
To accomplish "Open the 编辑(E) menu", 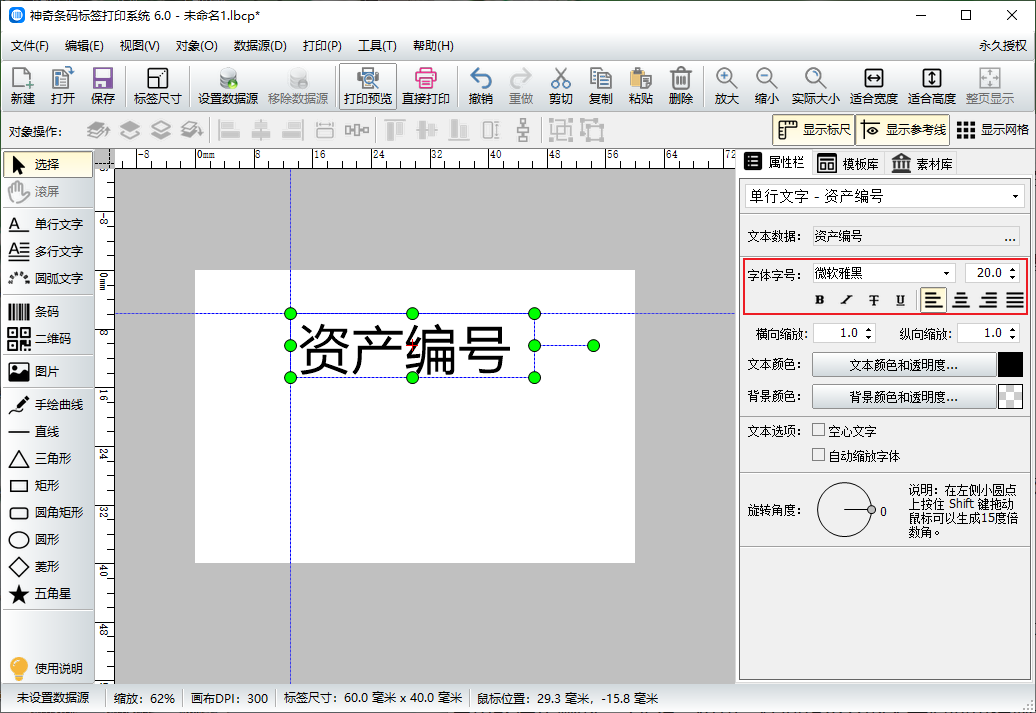I will 84,46.
